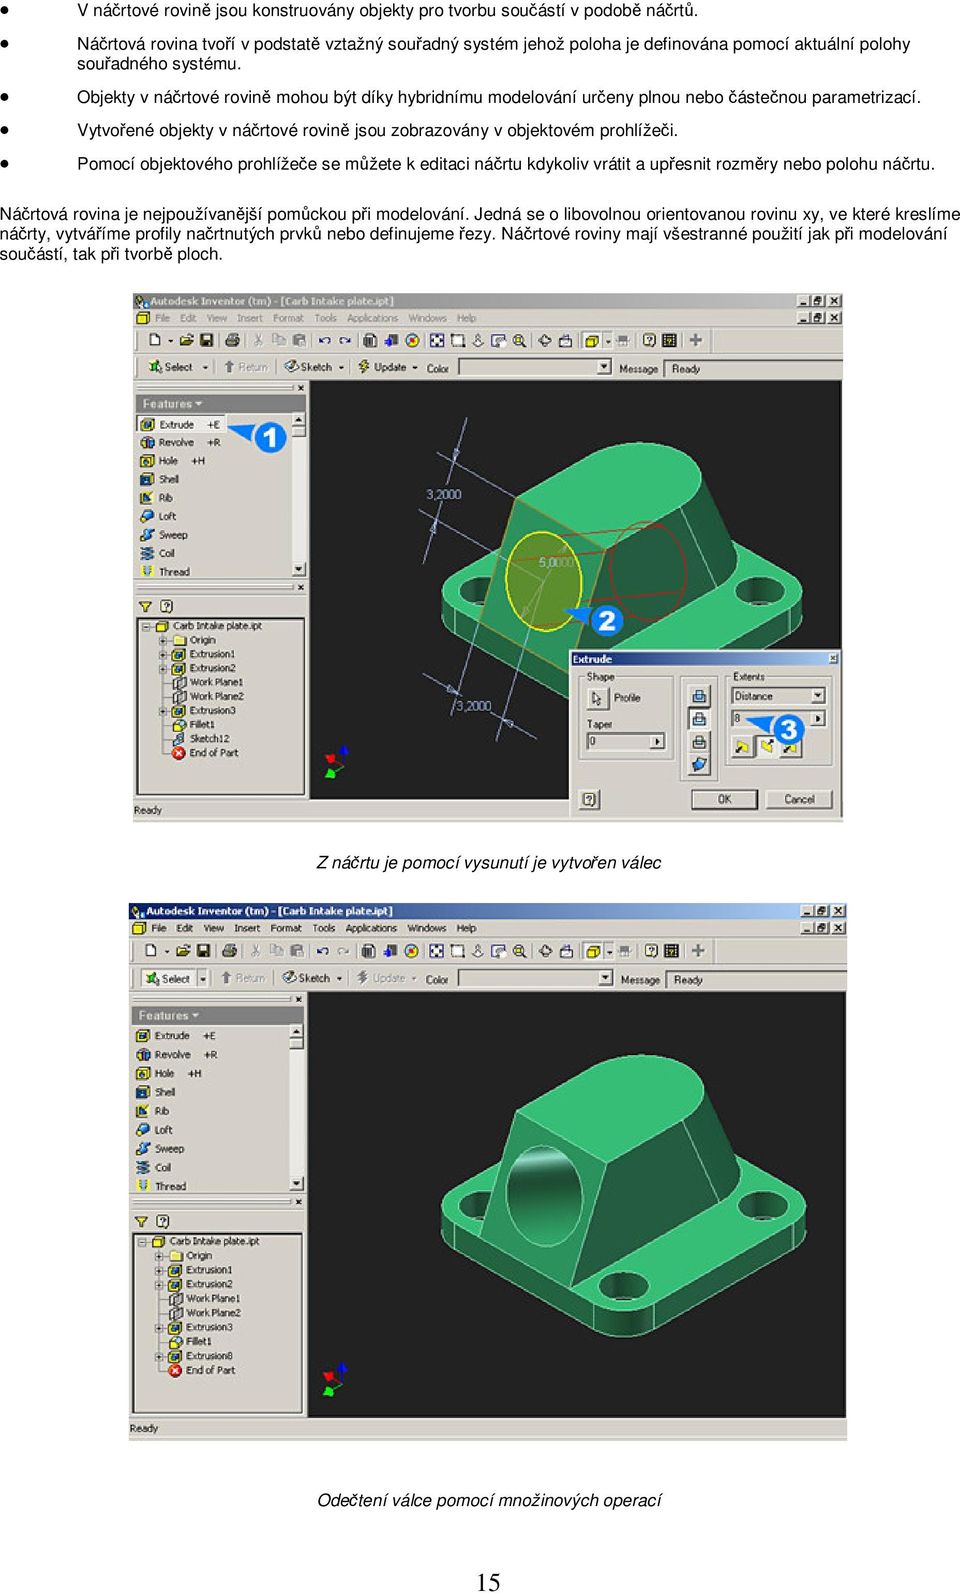The height and width of the screenshot is (1593, 960).
Task: Click Sketch button in lower screenshot toolbar
Action: [306, 978]
